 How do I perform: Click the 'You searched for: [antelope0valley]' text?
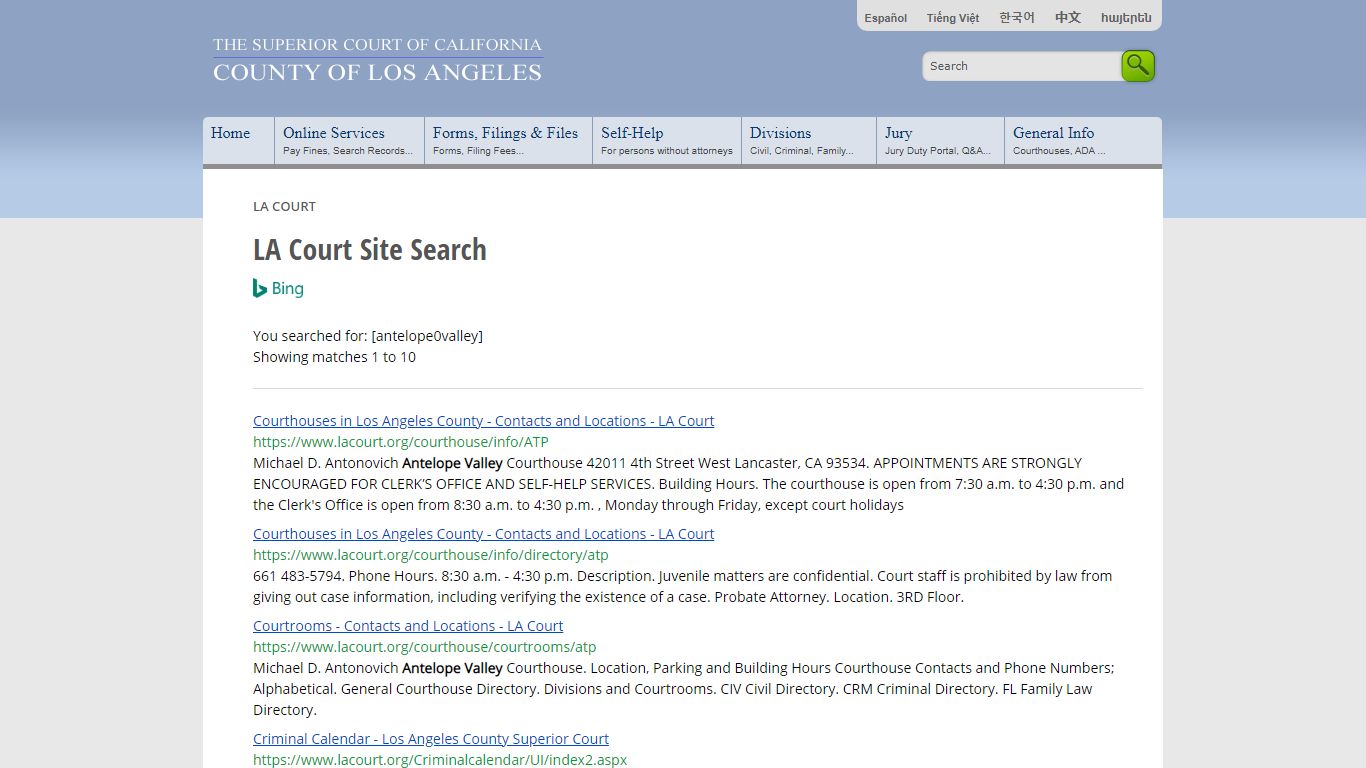[x=368, y=336]
